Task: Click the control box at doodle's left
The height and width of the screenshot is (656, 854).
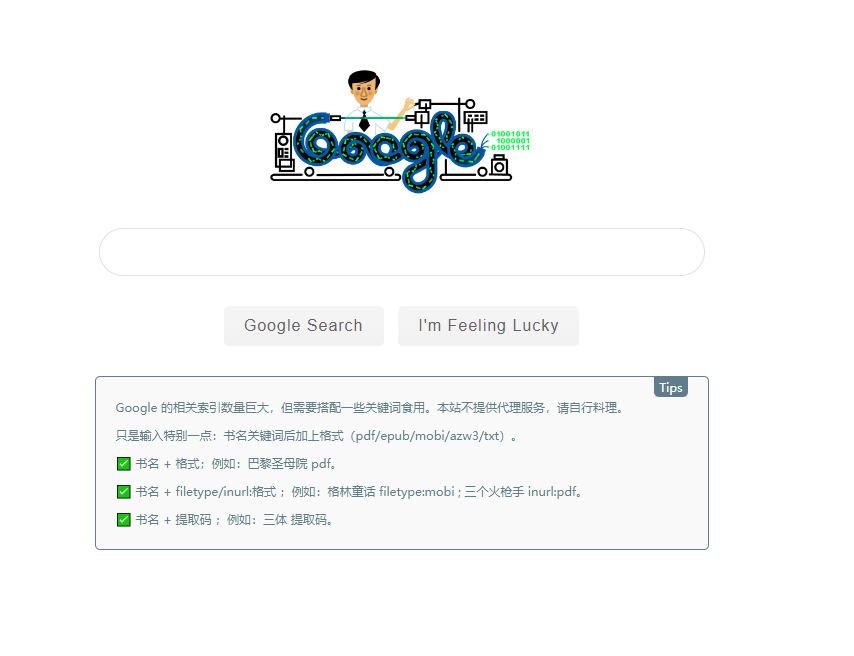Action: (x=283, y=151)
